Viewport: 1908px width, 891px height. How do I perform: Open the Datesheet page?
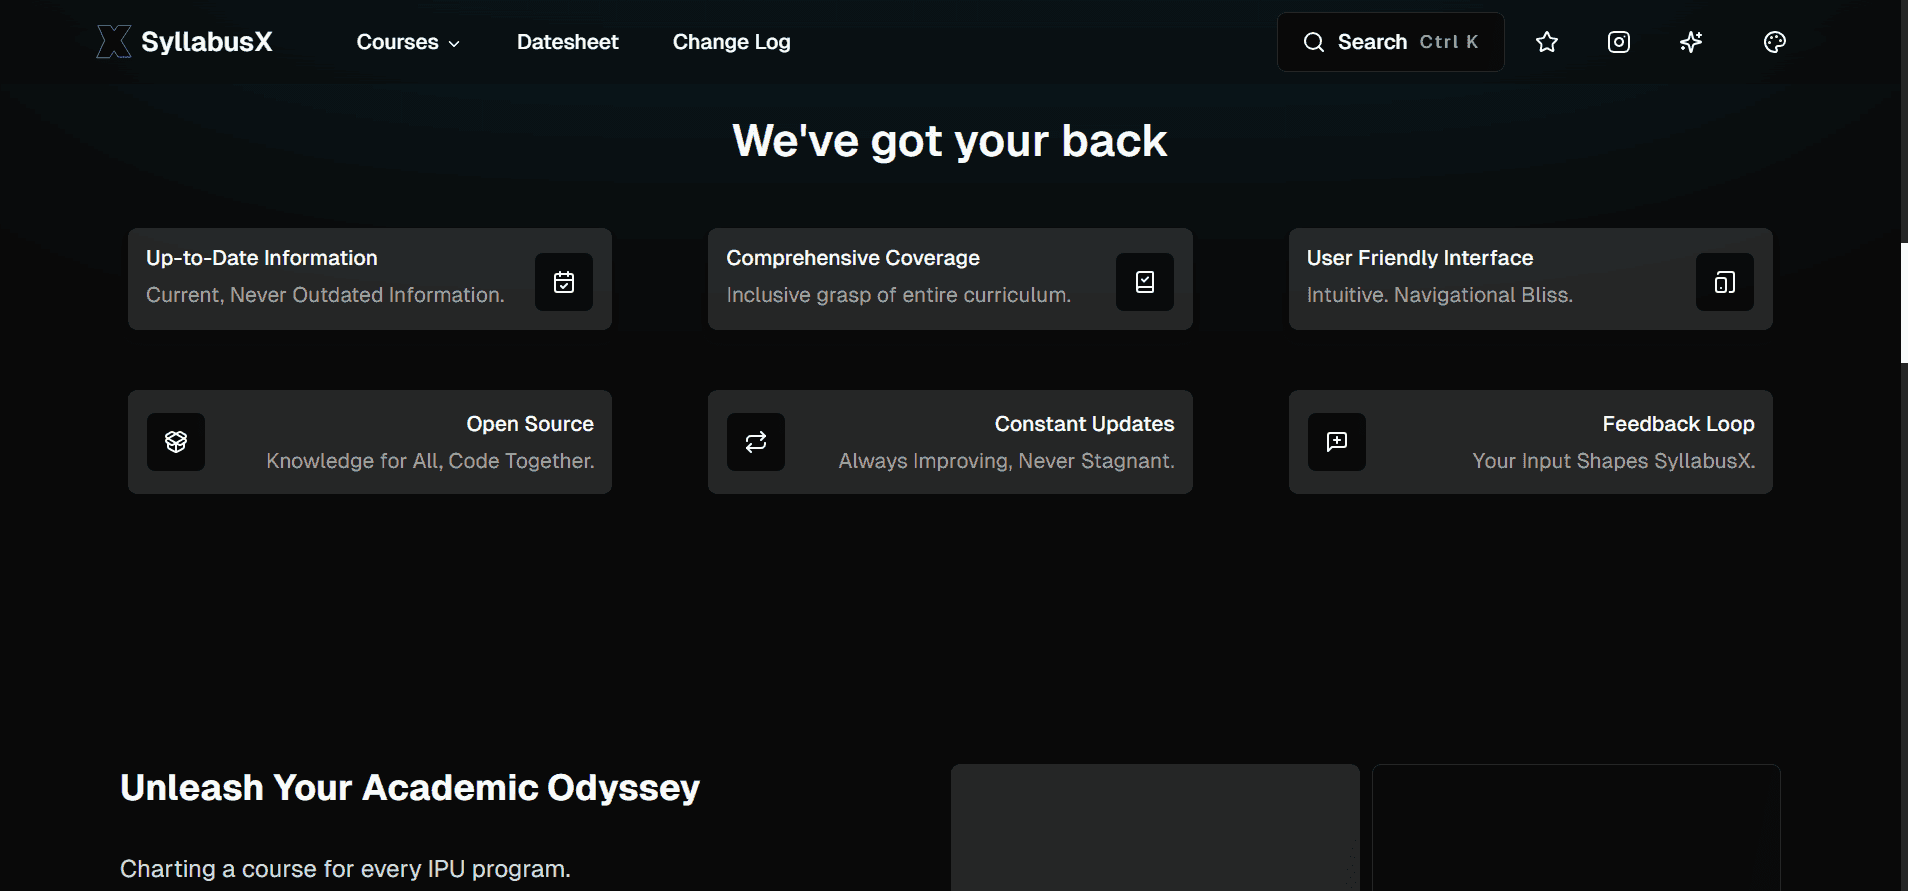point(568,42)
